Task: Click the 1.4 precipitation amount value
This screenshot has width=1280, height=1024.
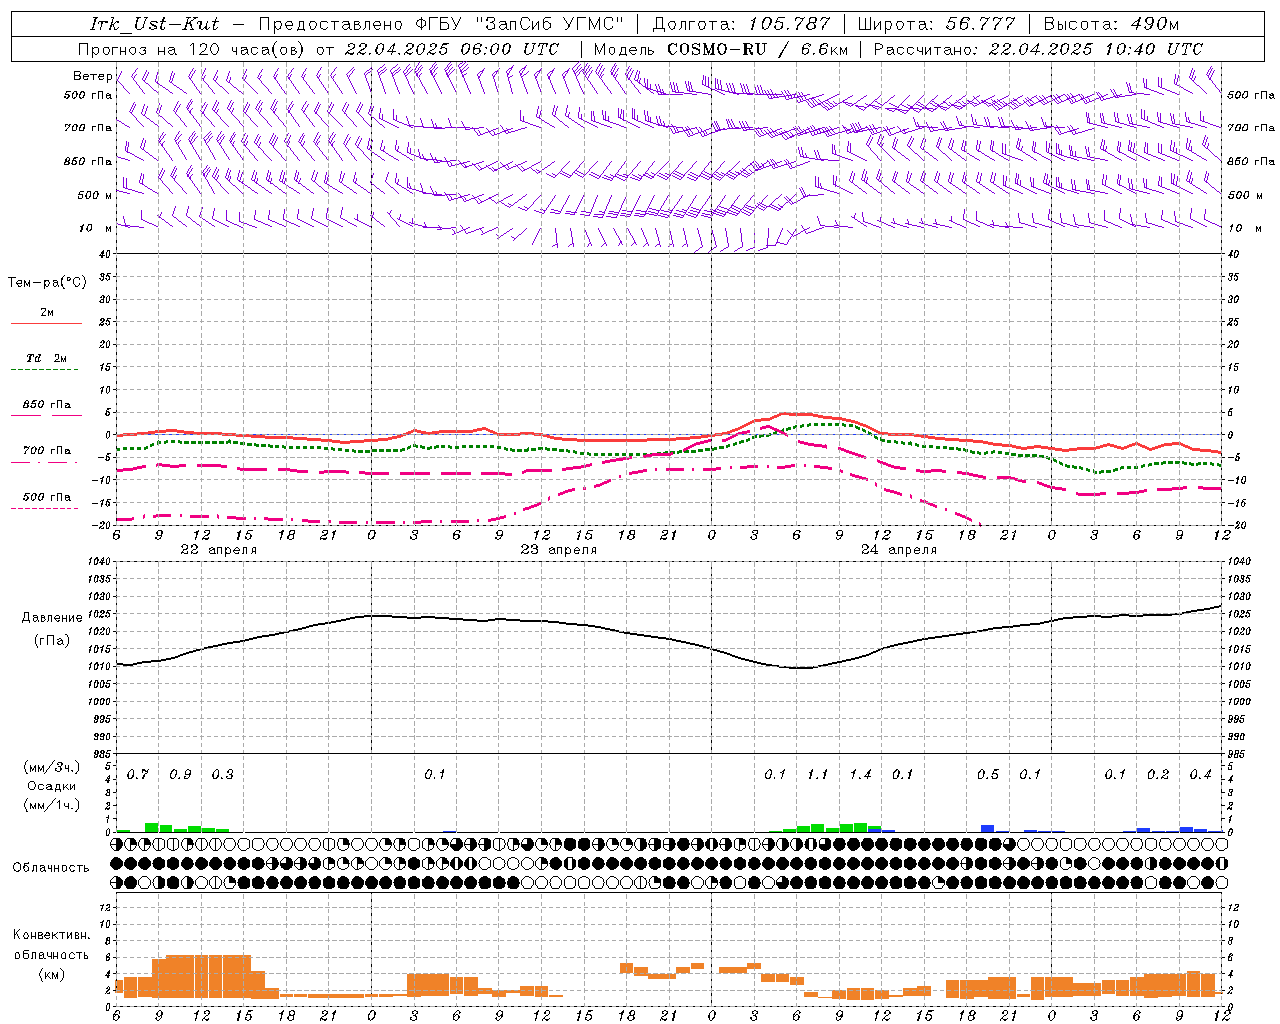Action: (860, 775)
